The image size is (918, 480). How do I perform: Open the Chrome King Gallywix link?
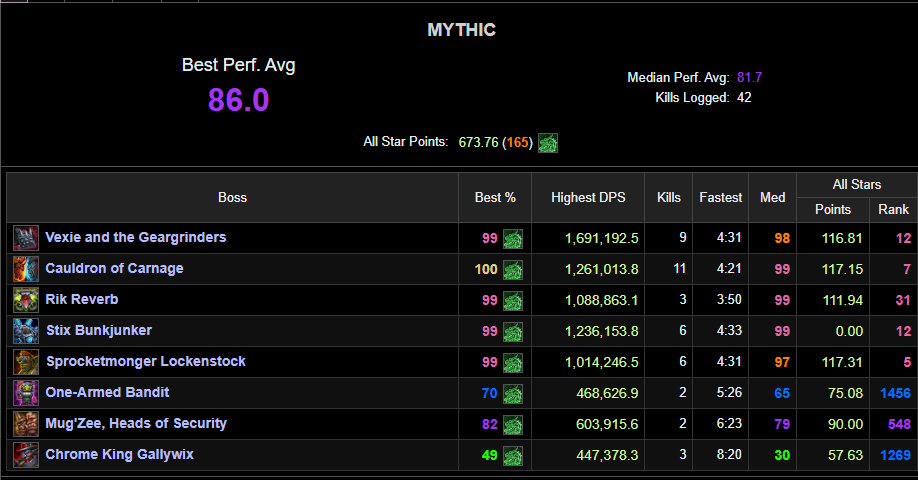[x=119, y=454]
